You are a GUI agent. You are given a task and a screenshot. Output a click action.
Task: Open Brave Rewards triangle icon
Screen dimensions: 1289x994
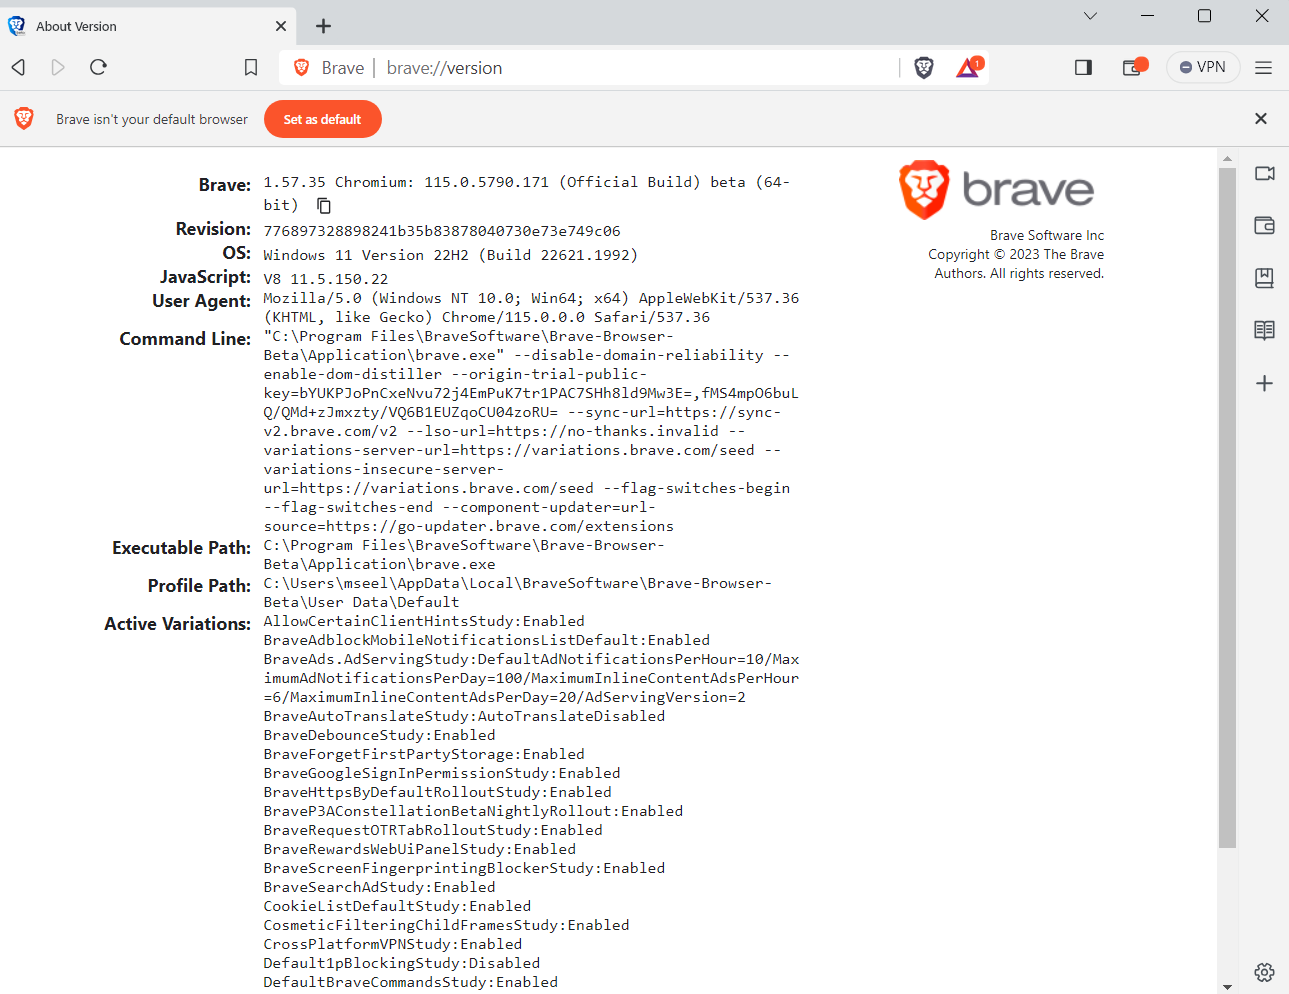pyautogui.click(x=969, y=67)
